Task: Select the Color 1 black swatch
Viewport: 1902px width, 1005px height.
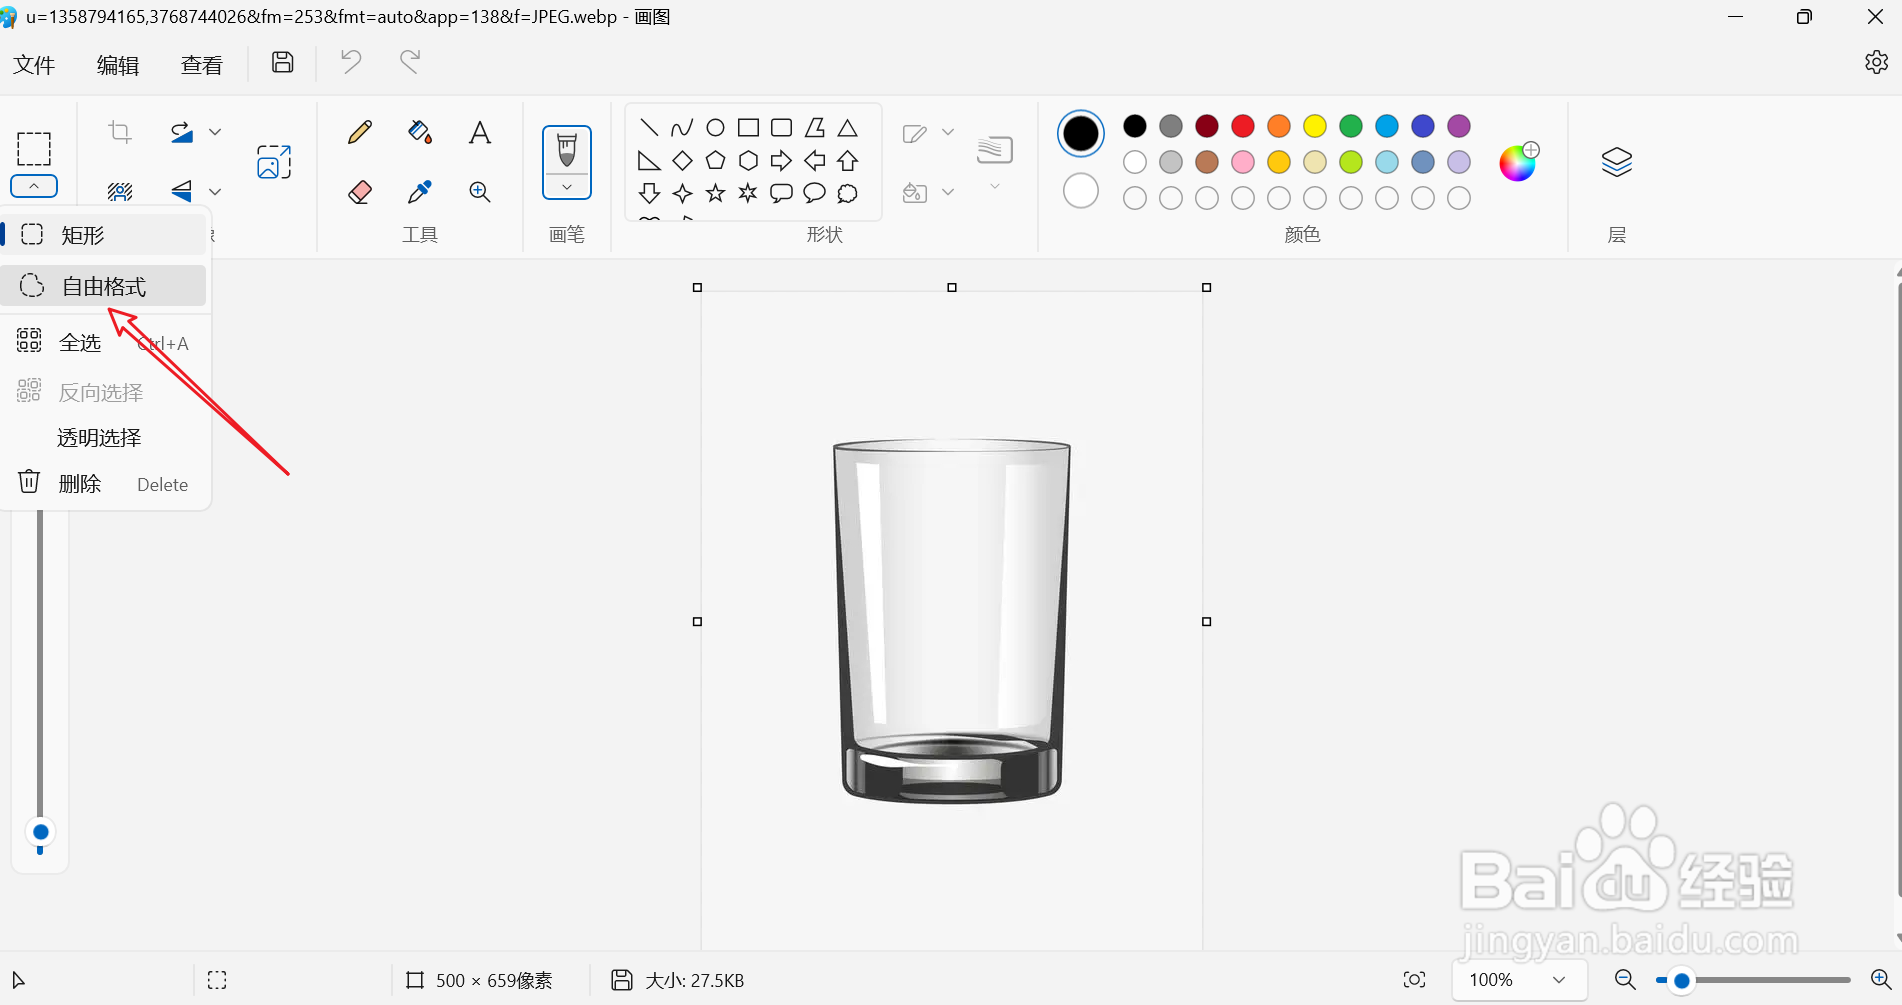Action: point(1081,134)
